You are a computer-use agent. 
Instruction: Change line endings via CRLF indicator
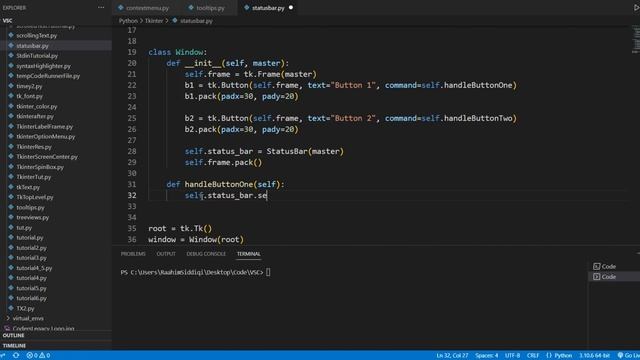(x=533, y=356)
